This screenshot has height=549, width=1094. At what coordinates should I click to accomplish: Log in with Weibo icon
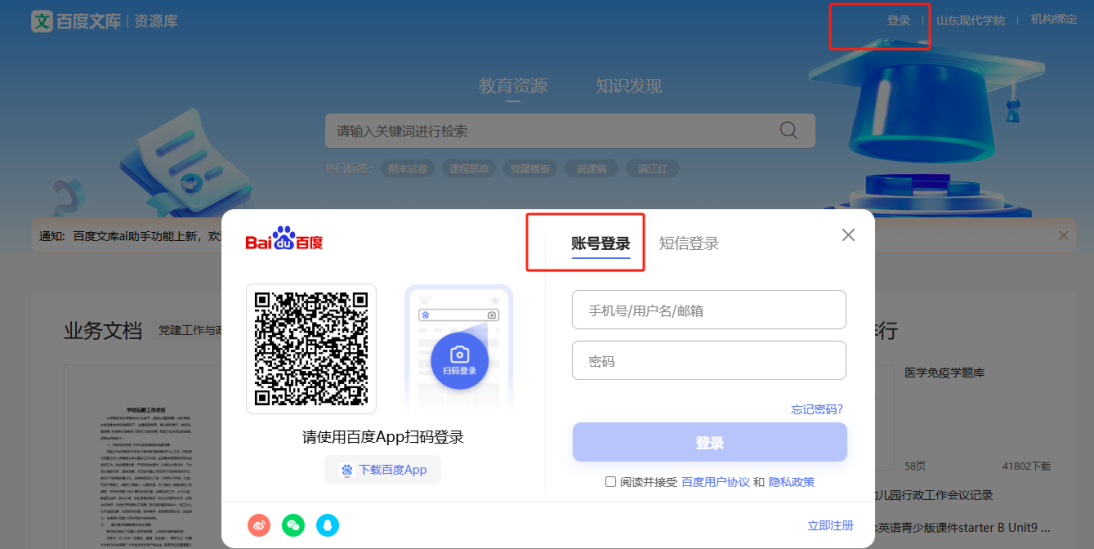tap(259, 525)
